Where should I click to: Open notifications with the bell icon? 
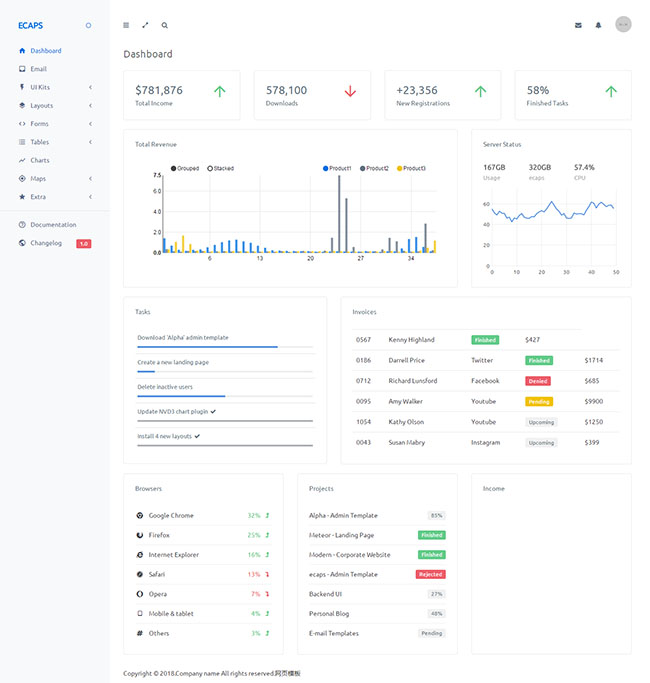(x=599, y=25)
